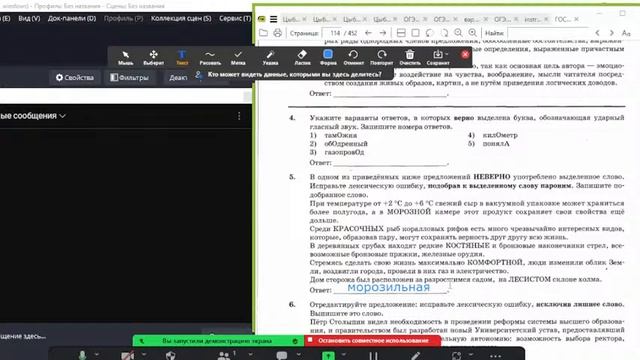Pause the screen share
This screenshot has height=360, width=640.
pos(373,356)
